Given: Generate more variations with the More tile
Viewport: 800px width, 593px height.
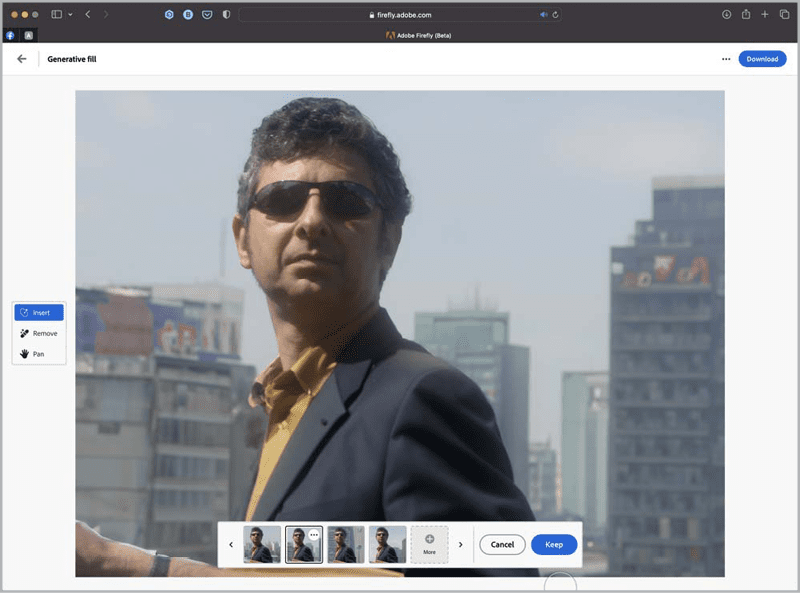Looking at the screenshot, I should click(429, 545).
